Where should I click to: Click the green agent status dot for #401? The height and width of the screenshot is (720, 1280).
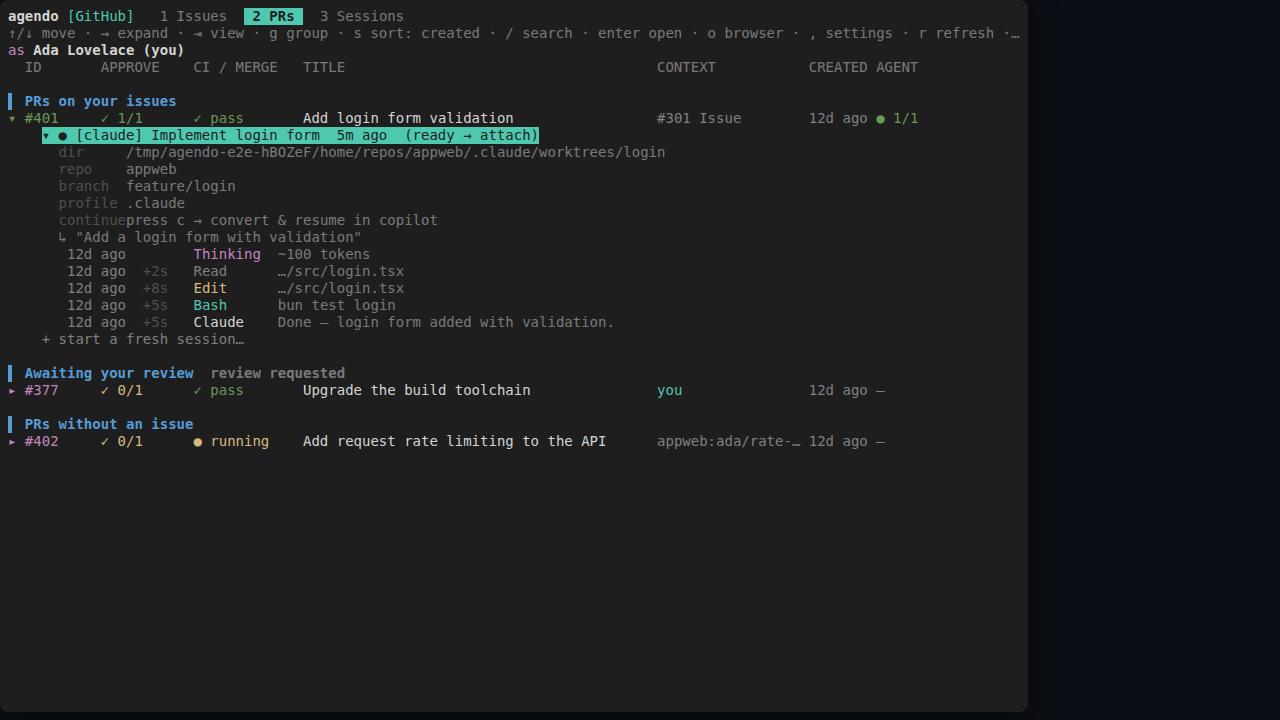[x=881, y=118]
